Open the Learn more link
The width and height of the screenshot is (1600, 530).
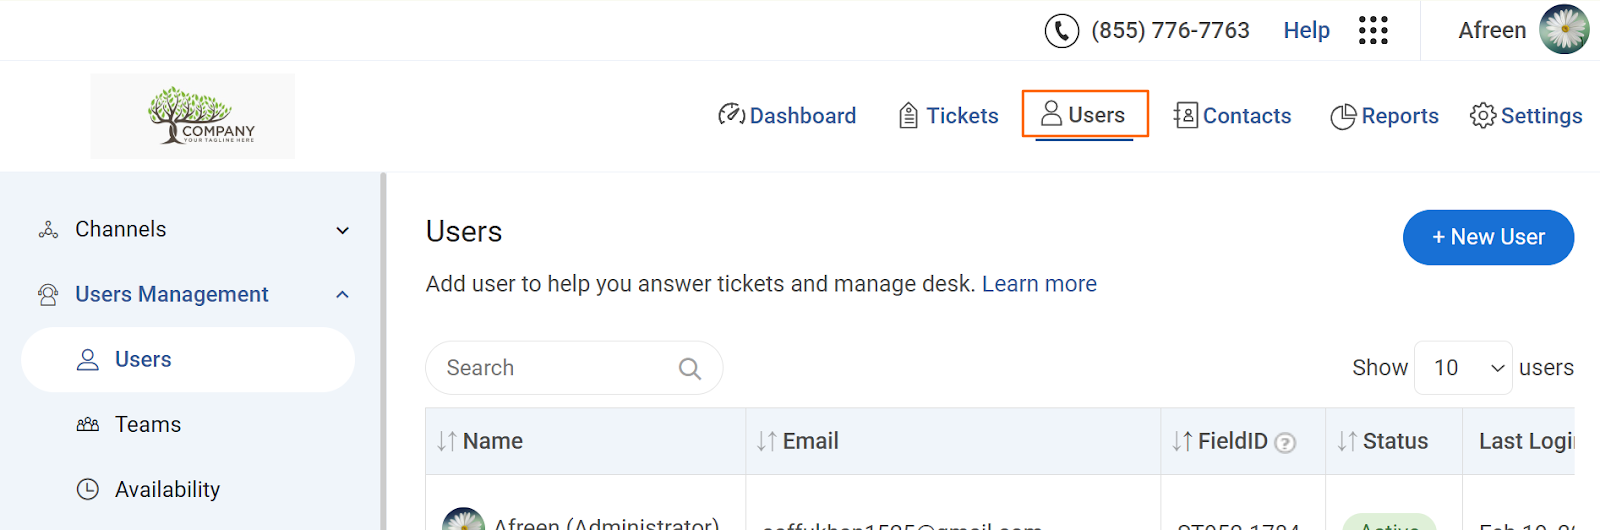coord(1039,284)
